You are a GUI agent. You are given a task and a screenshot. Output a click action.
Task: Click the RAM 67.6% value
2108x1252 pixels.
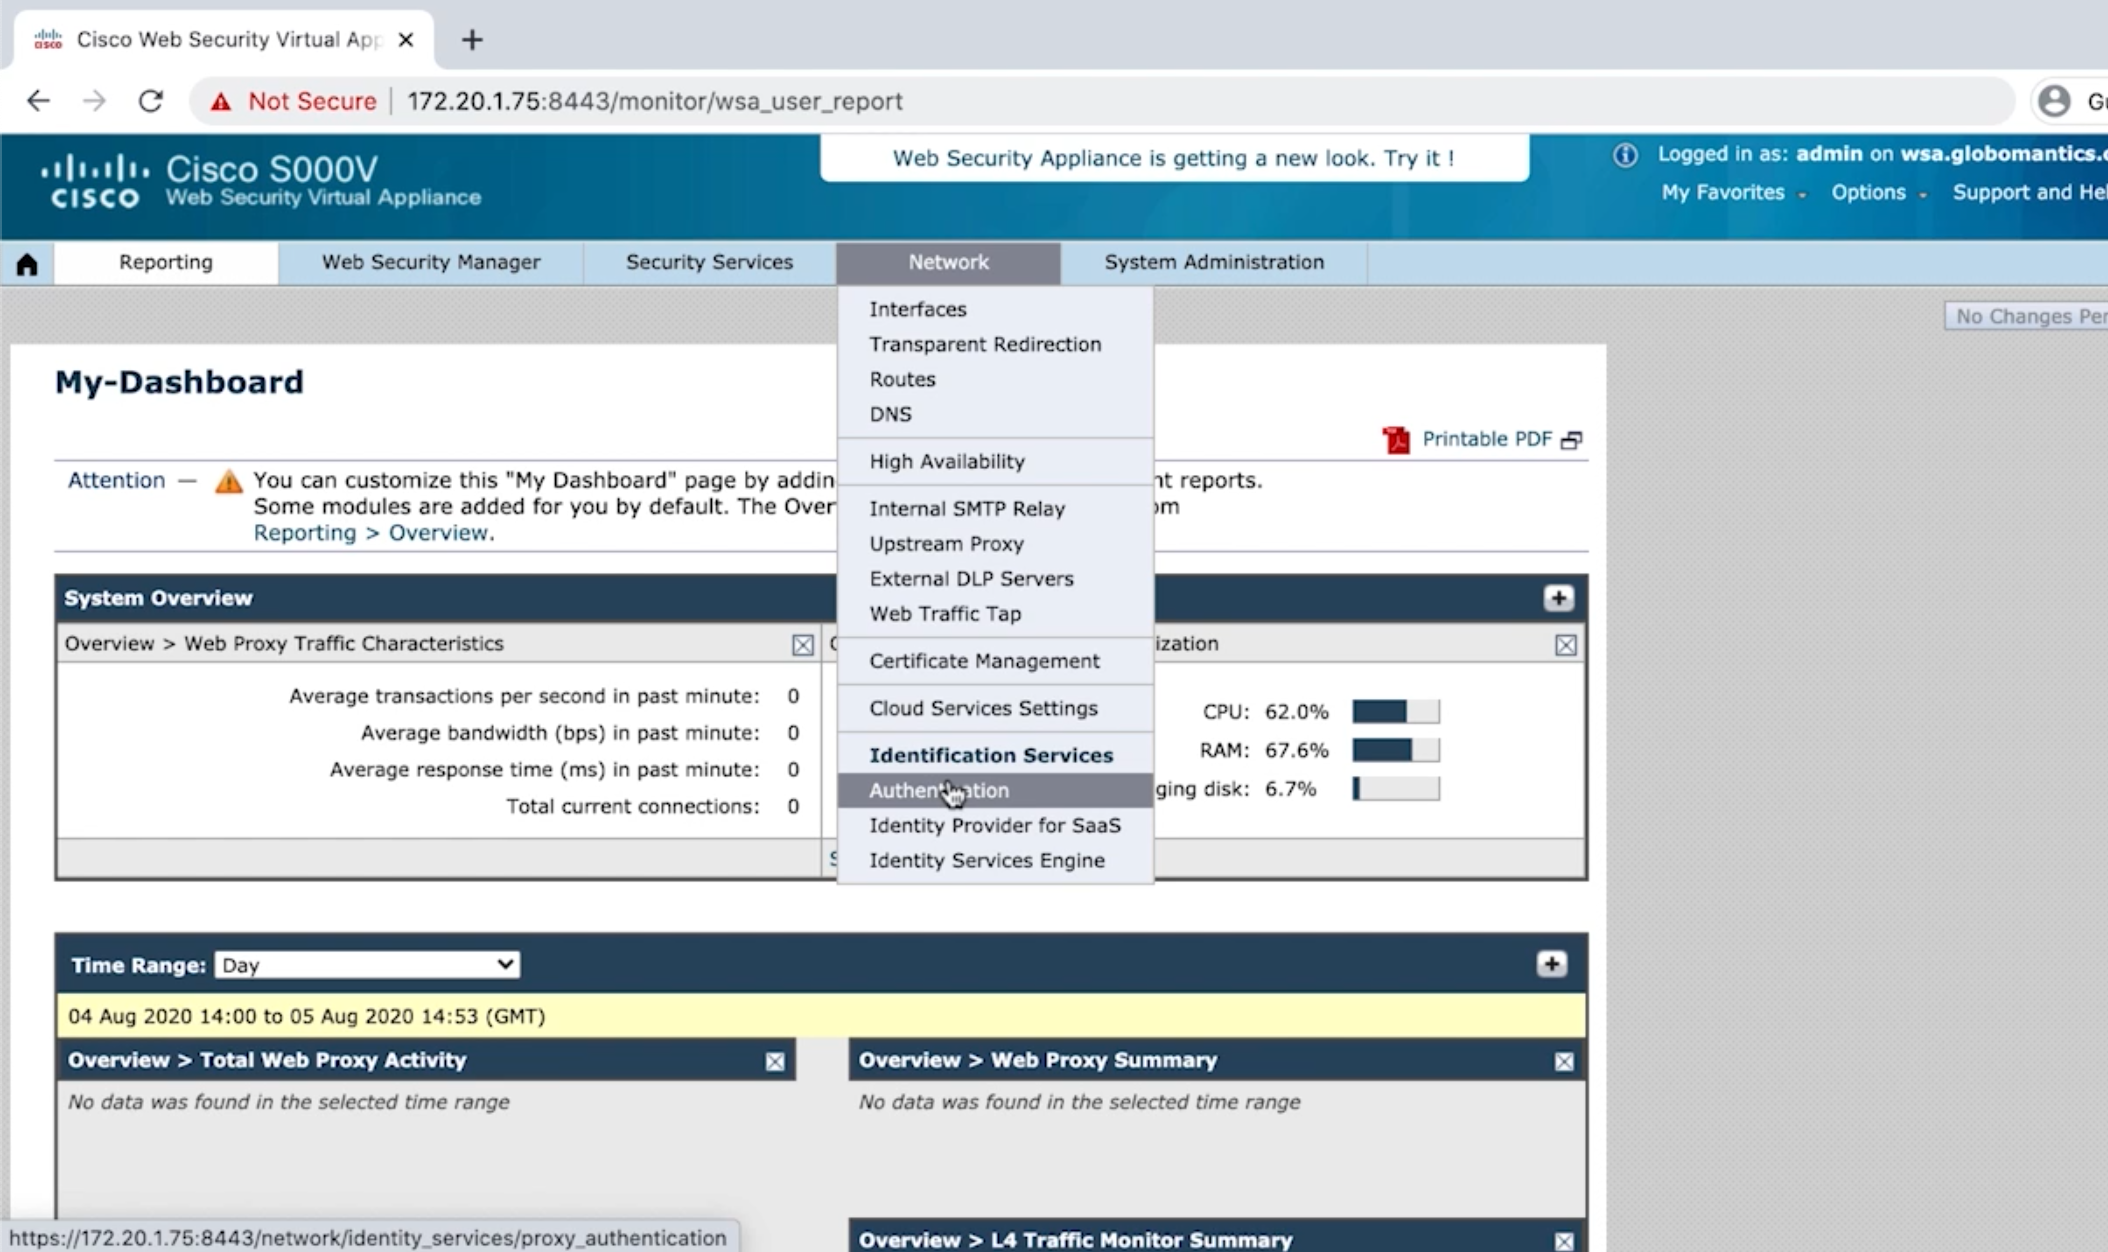click(1297, 750)
